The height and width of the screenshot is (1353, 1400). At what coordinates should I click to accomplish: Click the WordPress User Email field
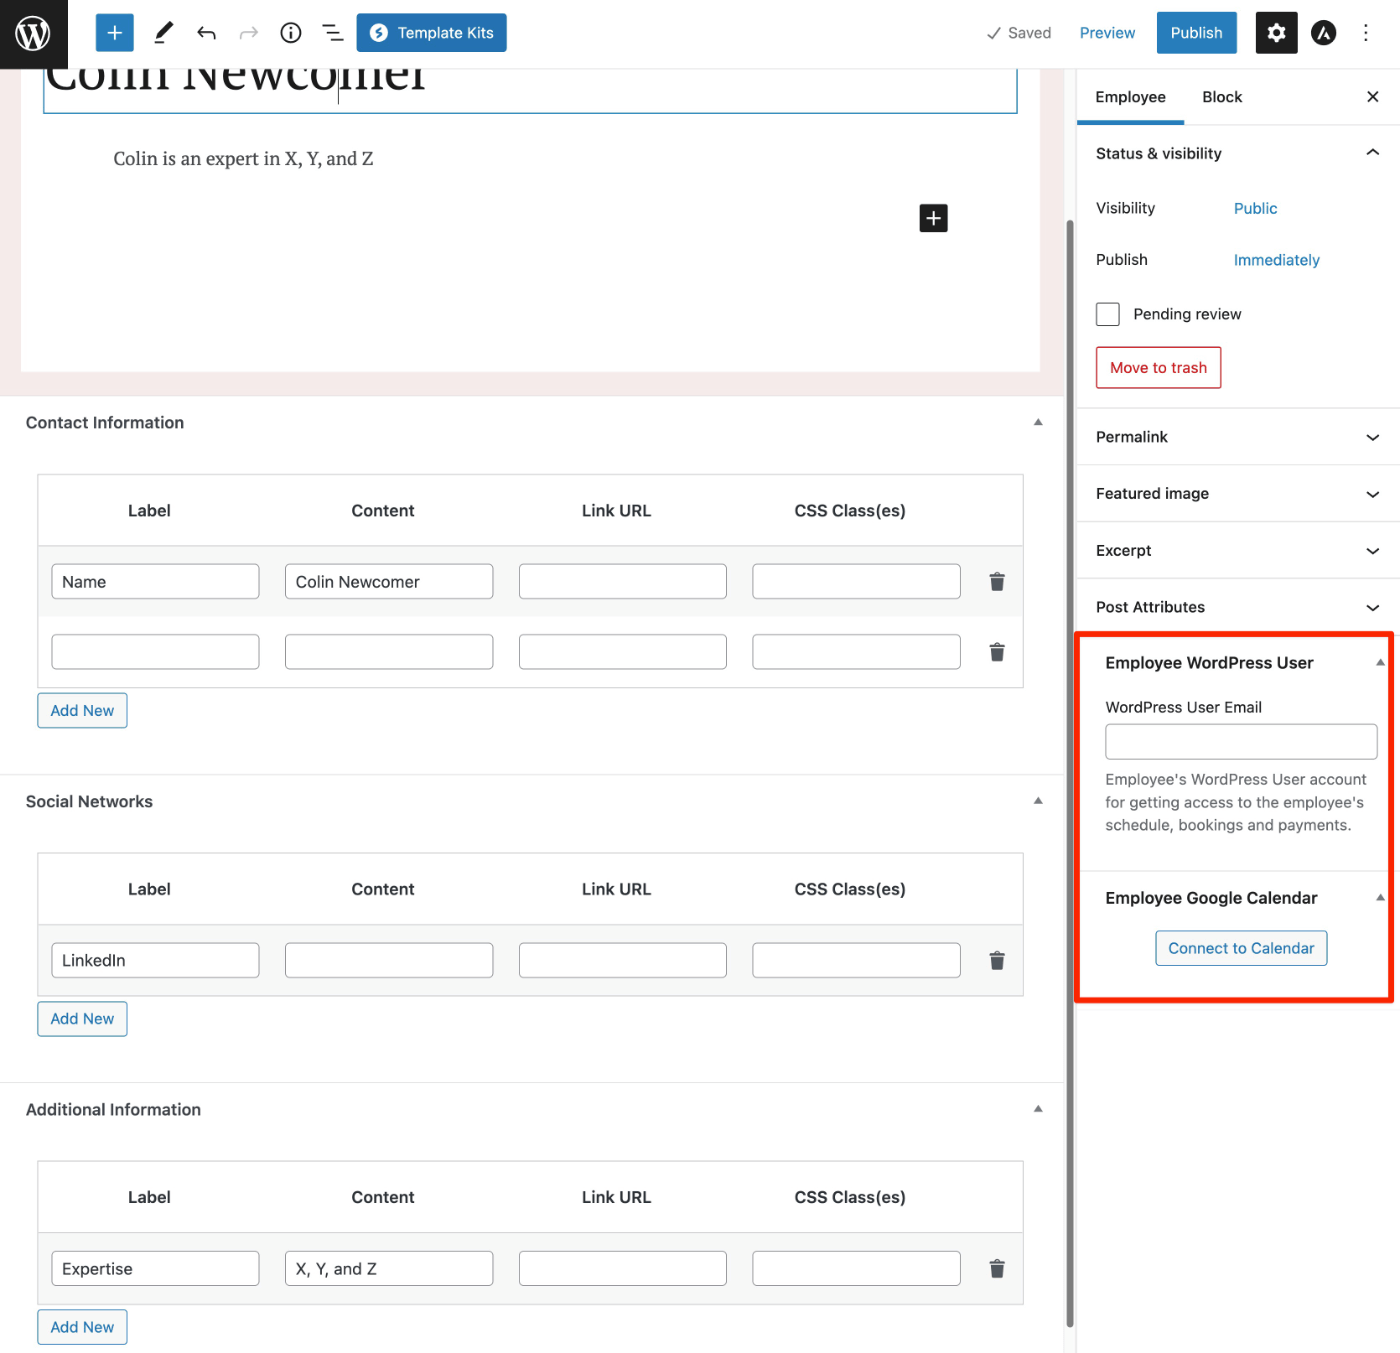coord(1241,742)
